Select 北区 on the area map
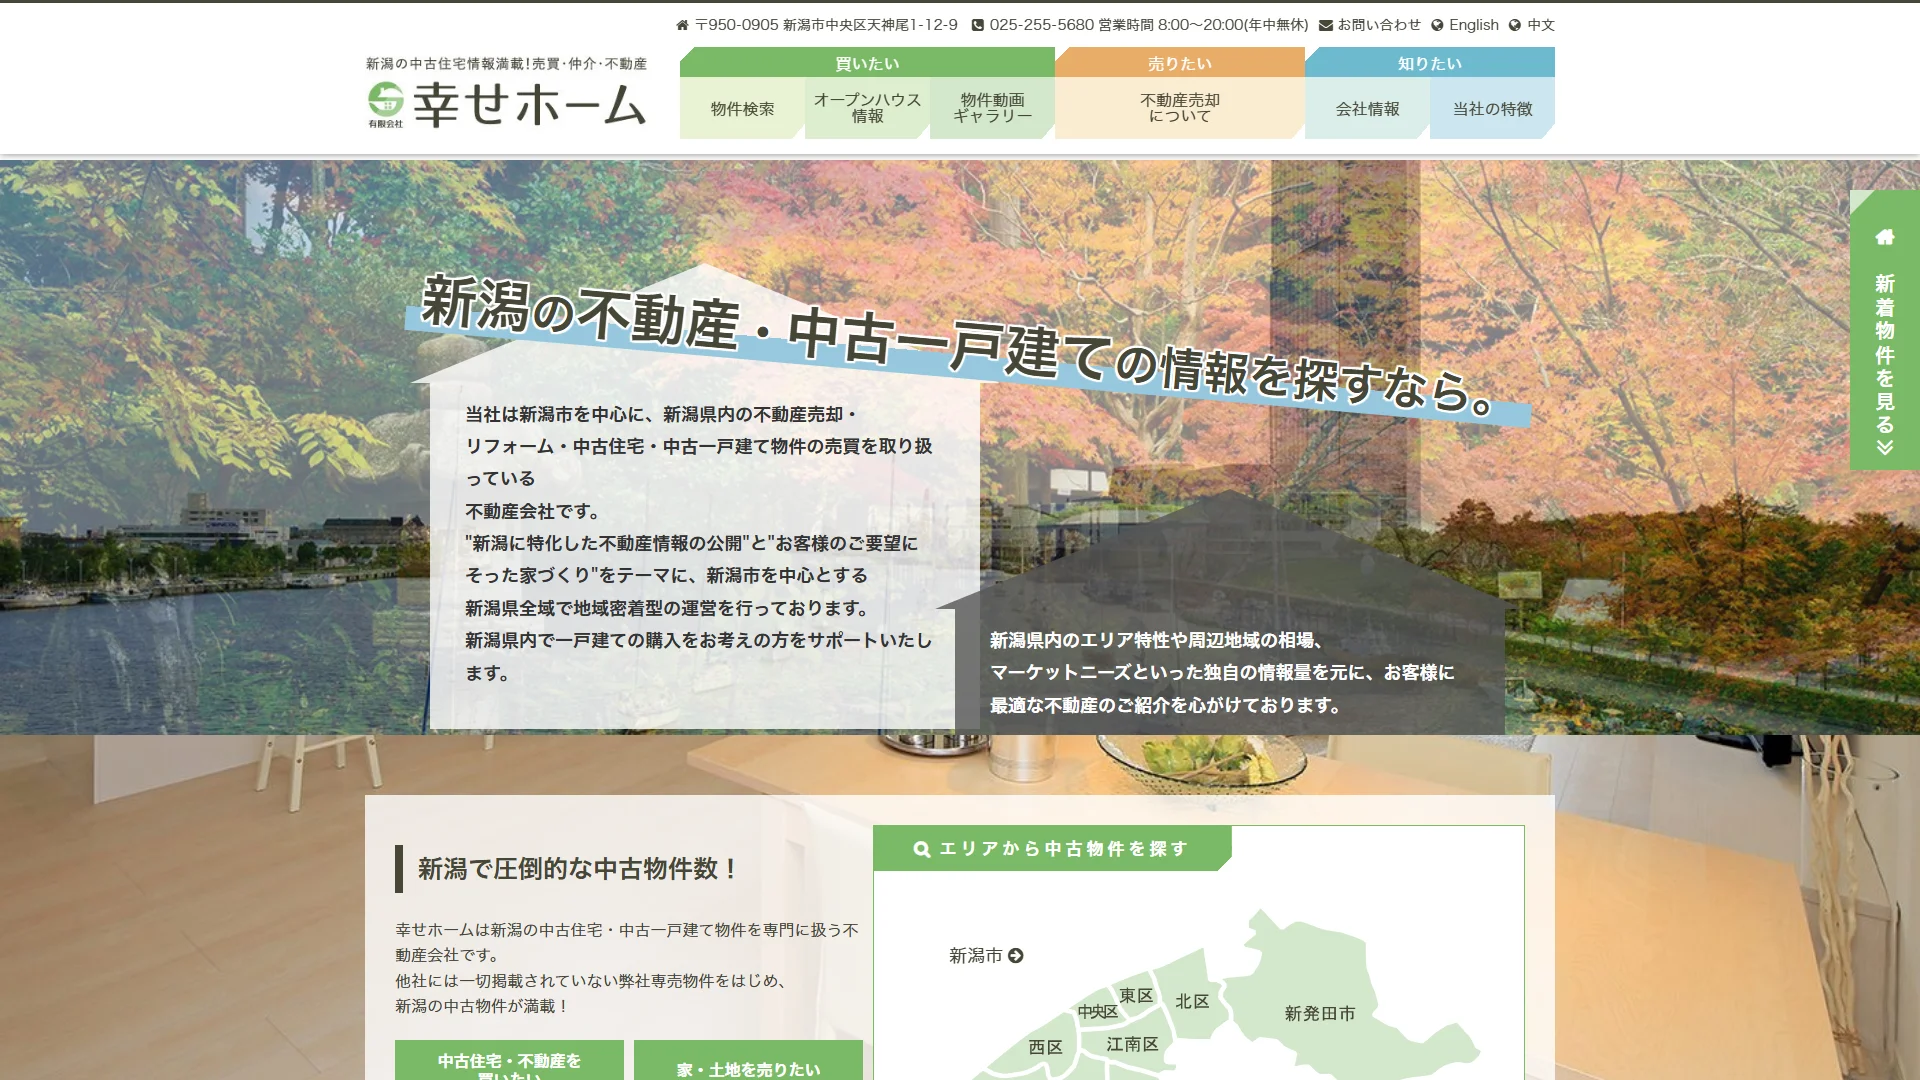Viewport: 1920px width, 1080px height. click(x=1192, y=1001)
